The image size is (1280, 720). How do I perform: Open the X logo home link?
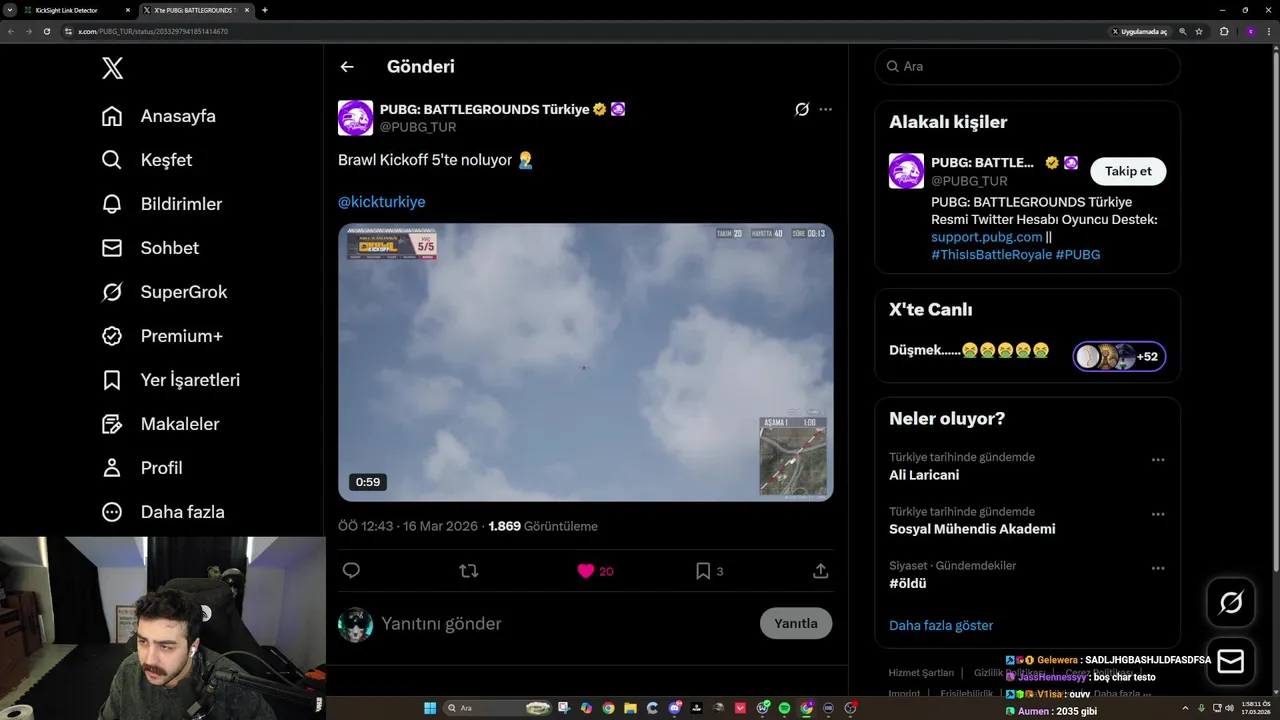point(113,68)
